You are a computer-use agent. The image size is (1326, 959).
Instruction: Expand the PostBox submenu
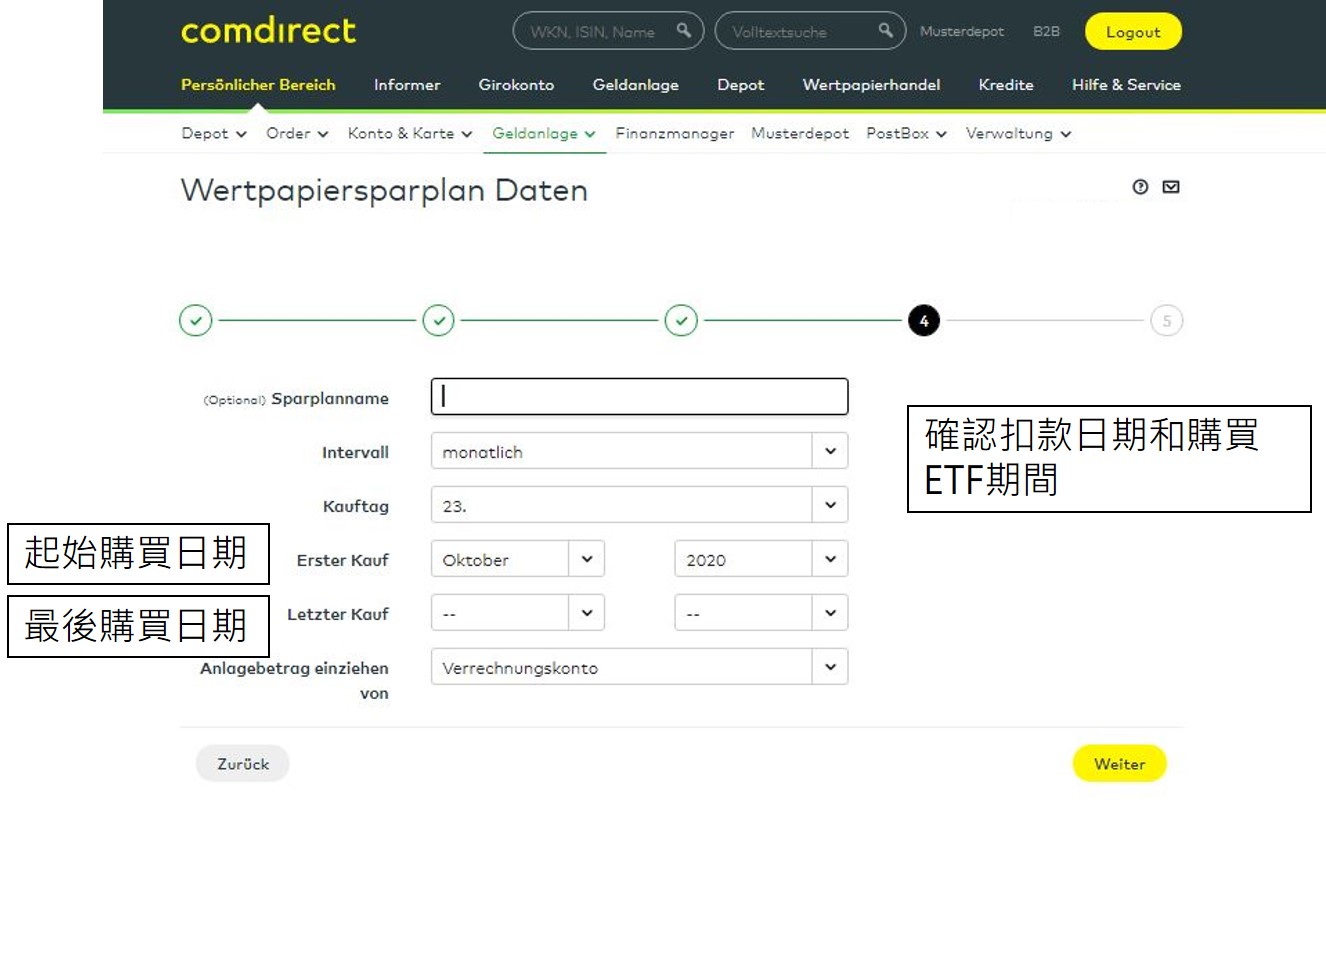[906, 134]
